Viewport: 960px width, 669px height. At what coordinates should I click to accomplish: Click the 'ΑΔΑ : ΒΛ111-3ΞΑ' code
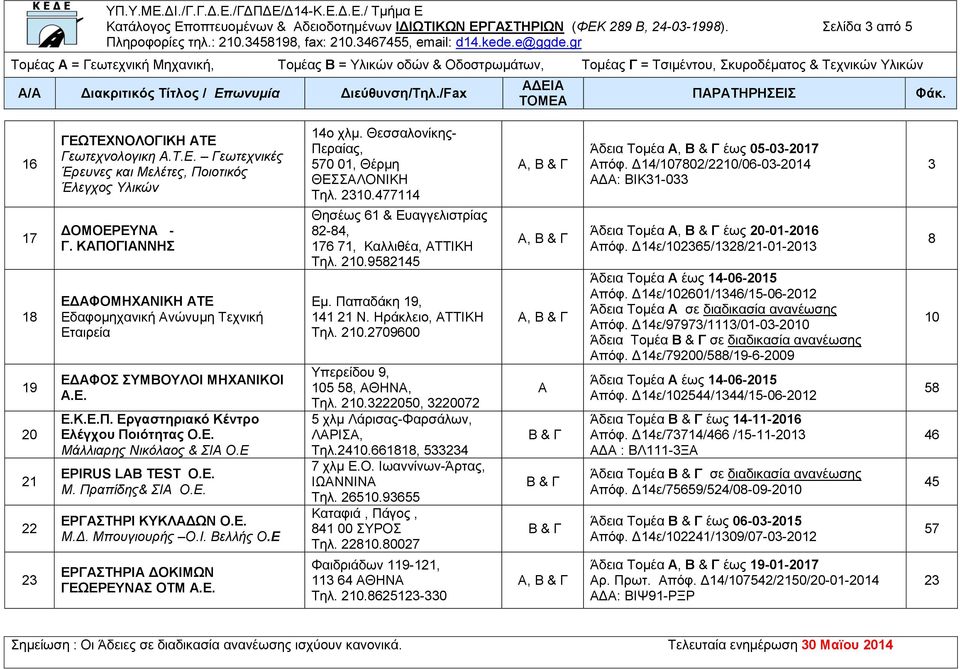click(643, 450)
